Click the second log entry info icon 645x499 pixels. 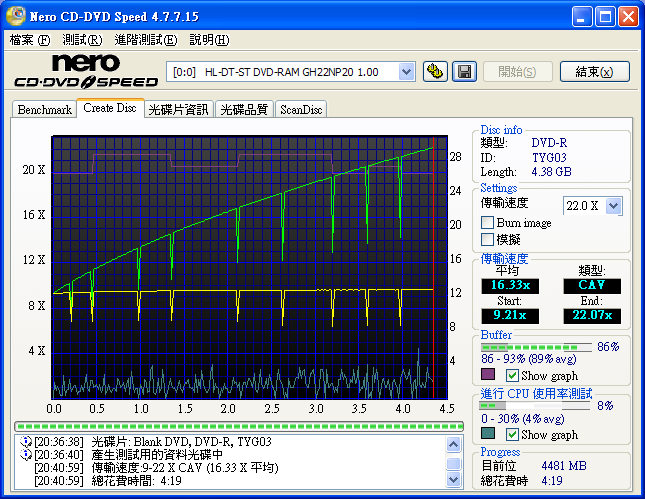click(x=25, y=454)
